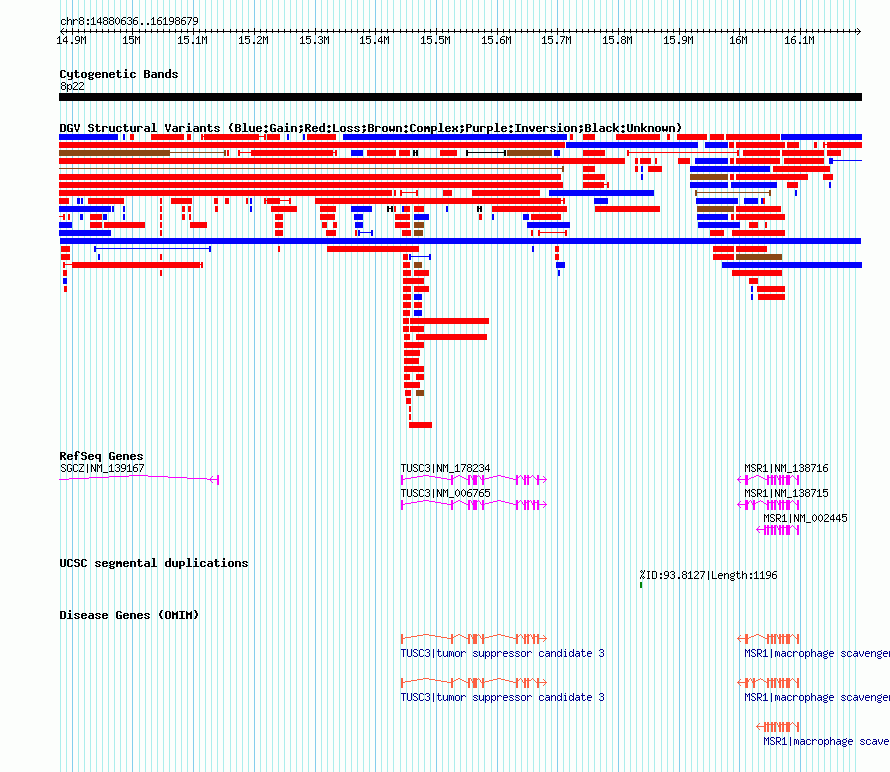Click the 16M ruler tick label
This screenshot has width=890, height=772.
point(738,40)
